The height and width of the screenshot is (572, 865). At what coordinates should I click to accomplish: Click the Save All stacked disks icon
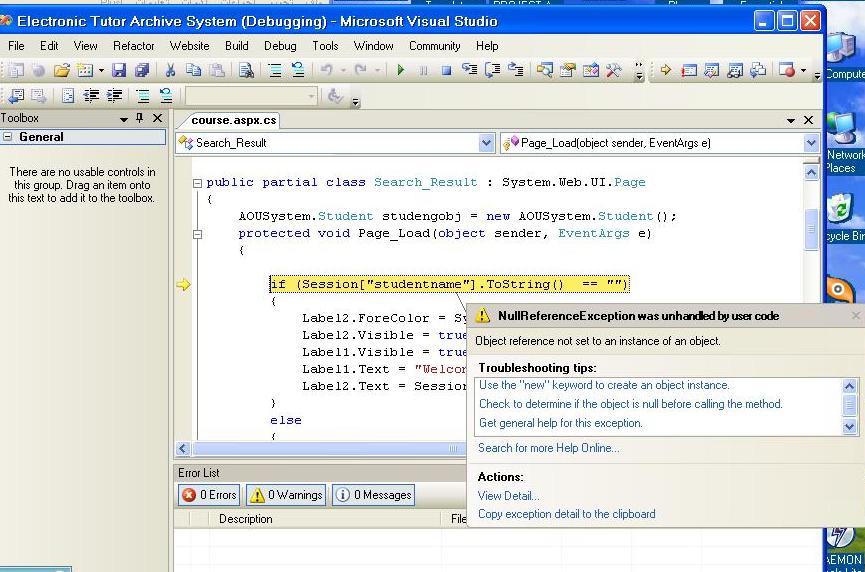(142, 70)
